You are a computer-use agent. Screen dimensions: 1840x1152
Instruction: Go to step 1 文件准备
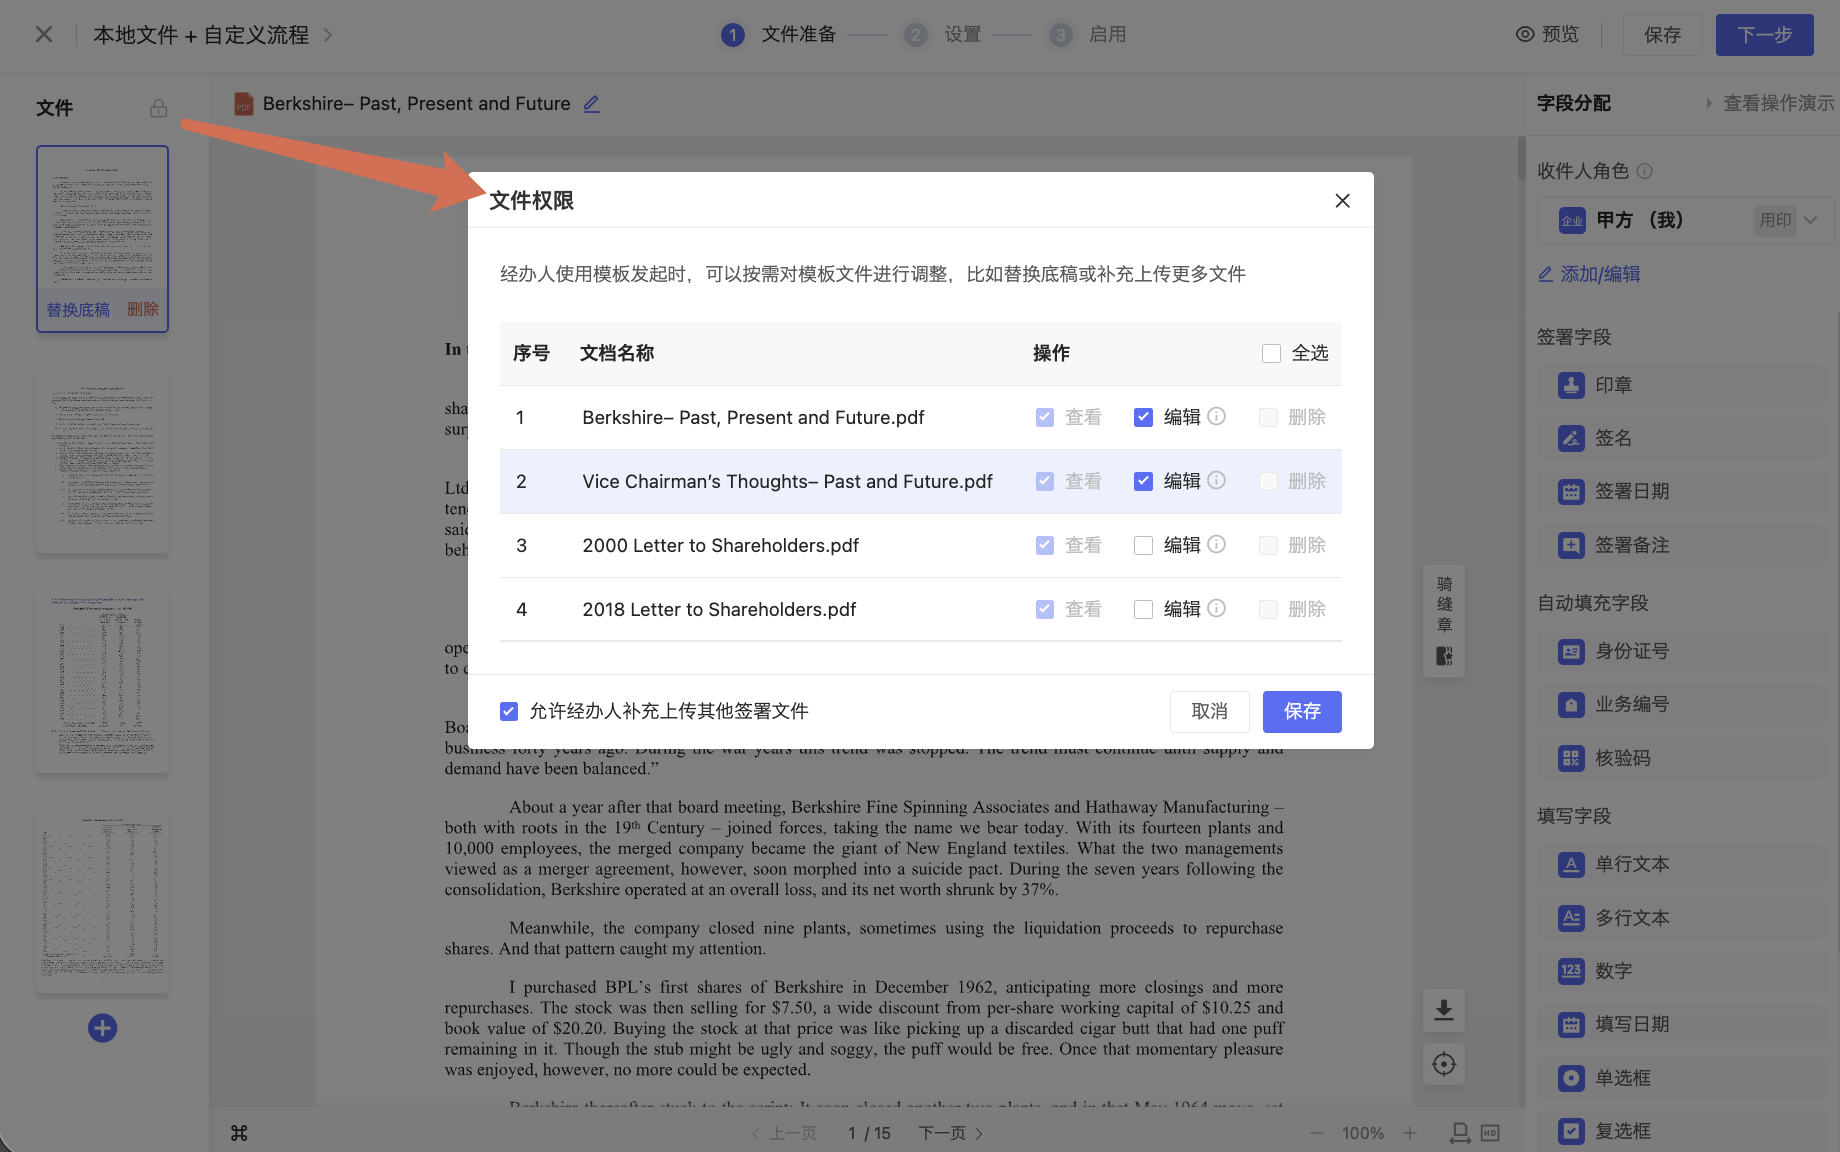click(x=779, y=35)
